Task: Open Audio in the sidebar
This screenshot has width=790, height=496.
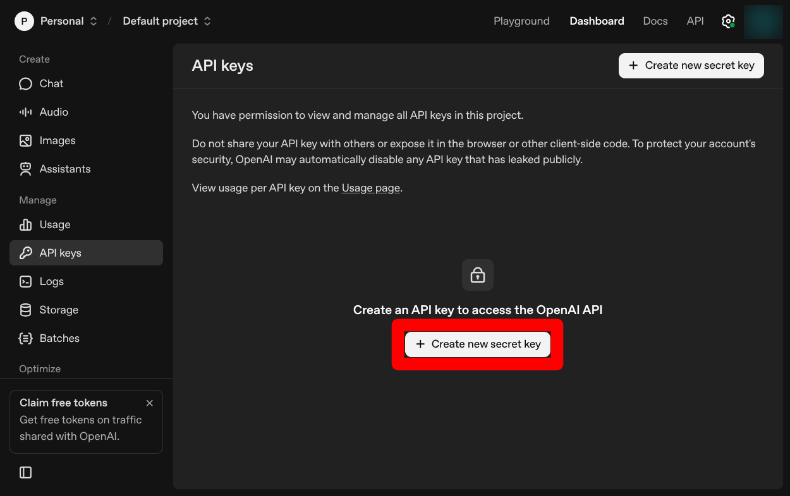Action: [86, 112]
